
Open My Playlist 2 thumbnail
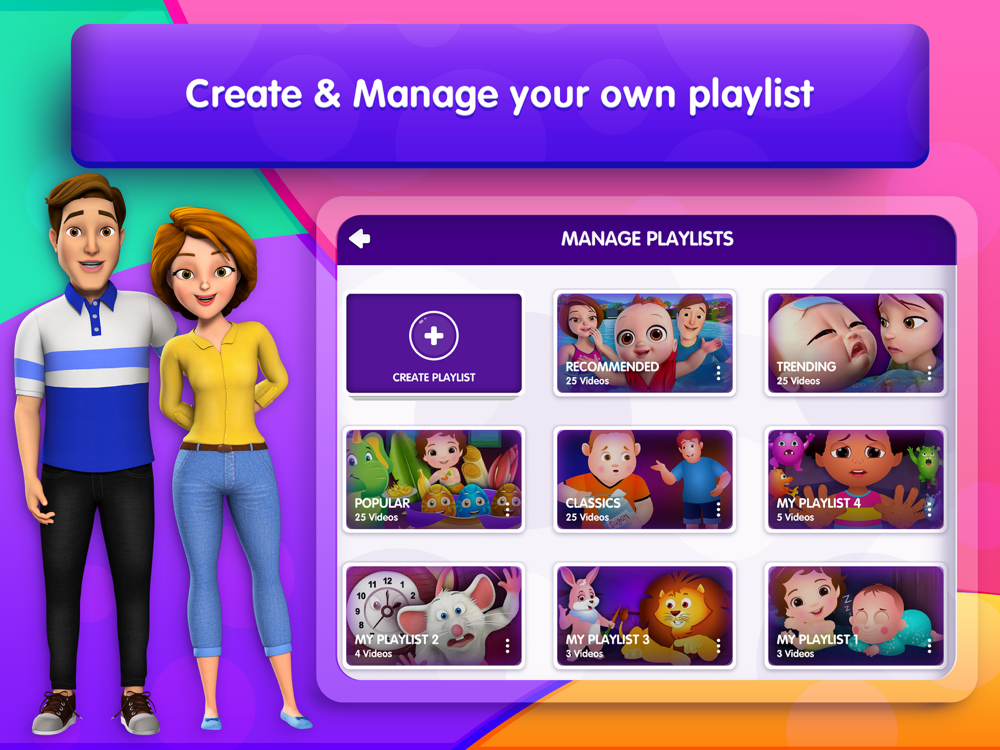(434, 615)
